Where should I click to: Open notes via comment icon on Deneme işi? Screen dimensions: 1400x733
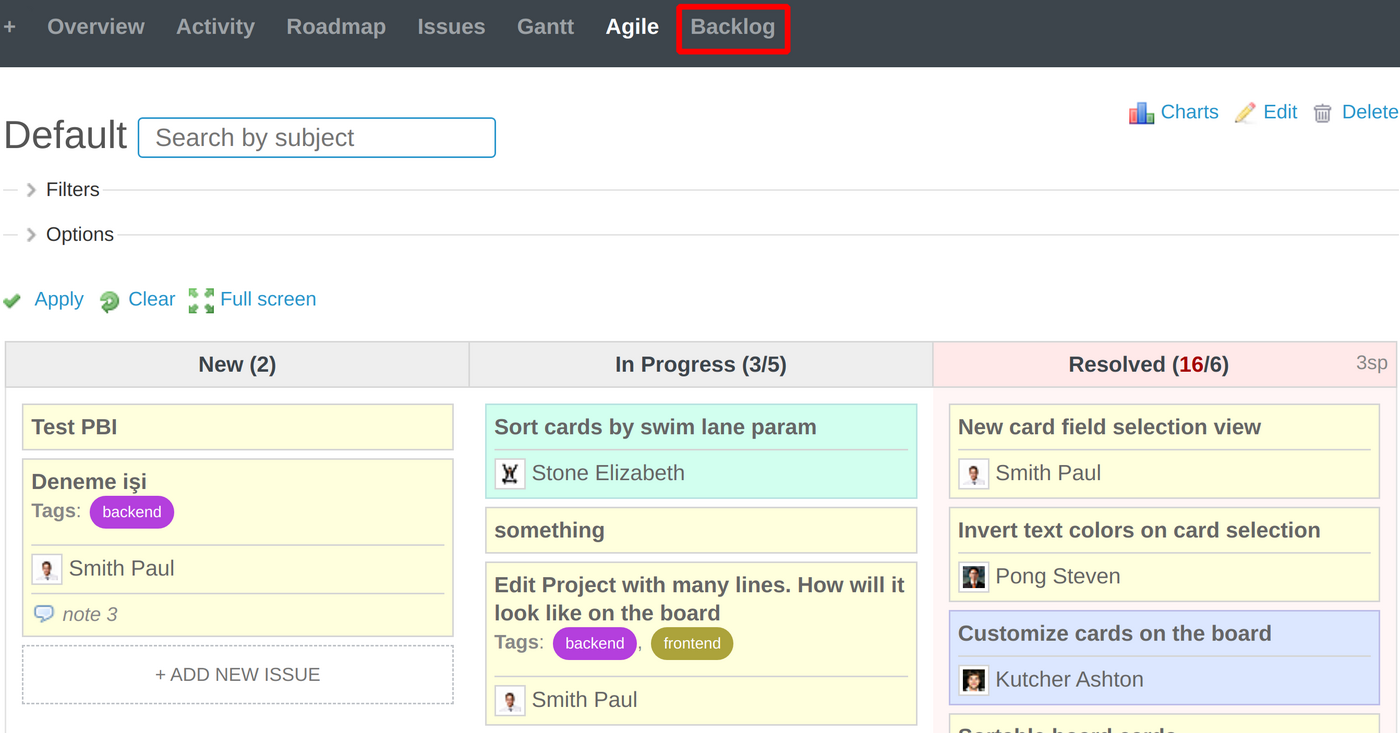pos(44,613)
